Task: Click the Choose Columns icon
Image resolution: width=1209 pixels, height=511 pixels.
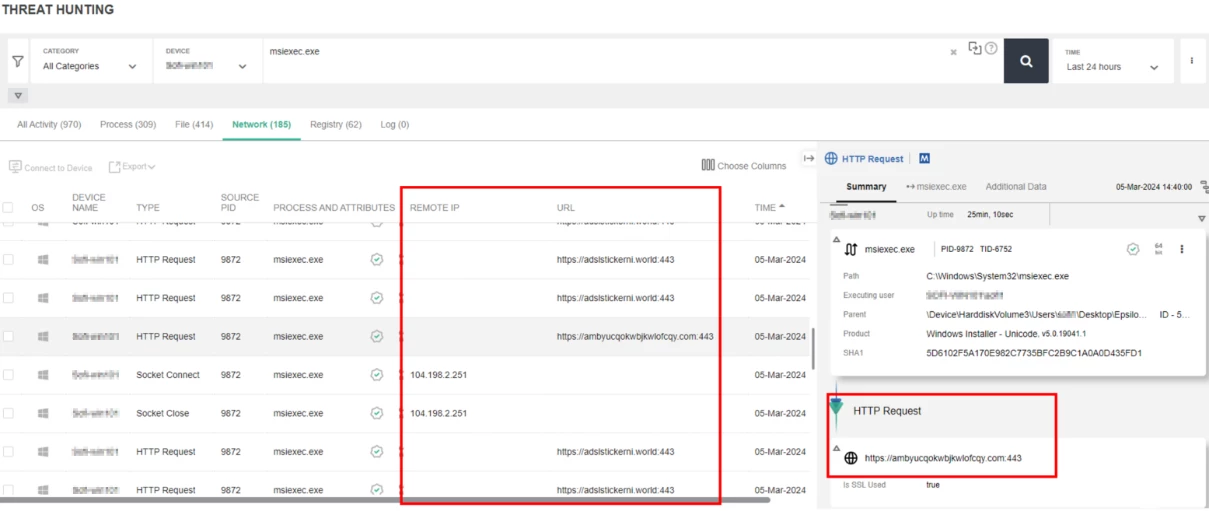Action: (708, 166)
